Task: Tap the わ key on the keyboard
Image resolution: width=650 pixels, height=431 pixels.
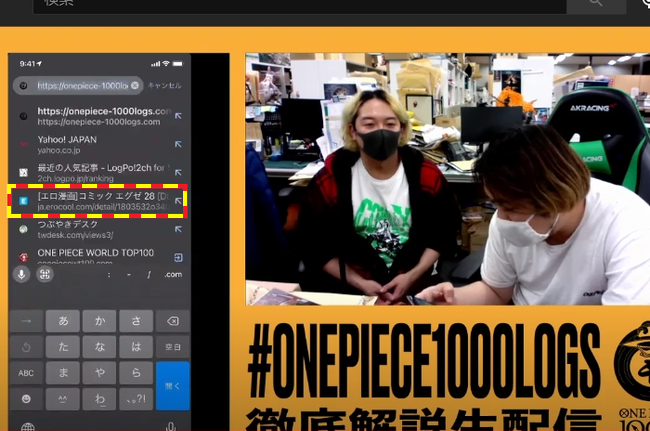Action: point(99,399)
